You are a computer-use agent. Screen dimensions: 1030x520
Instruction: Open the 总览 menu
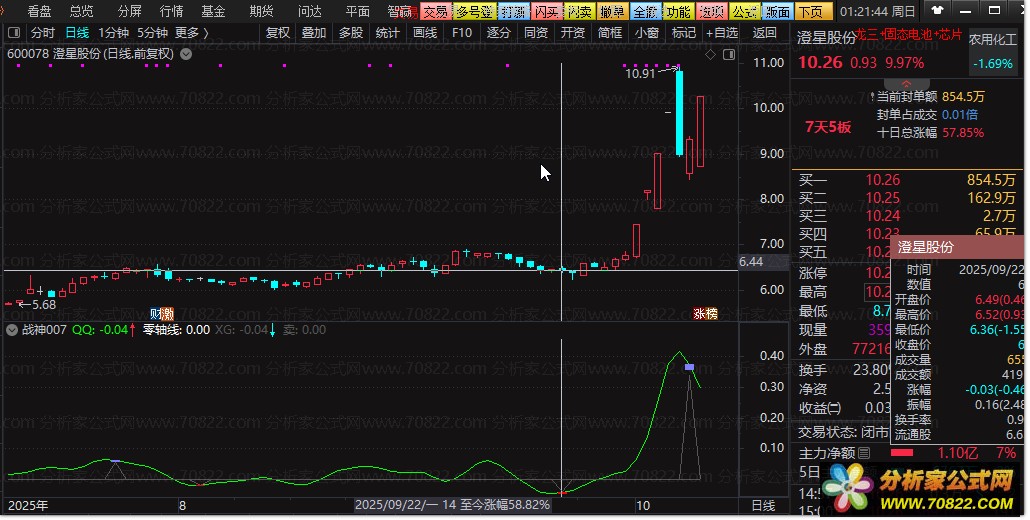click(x=81, y=11)
